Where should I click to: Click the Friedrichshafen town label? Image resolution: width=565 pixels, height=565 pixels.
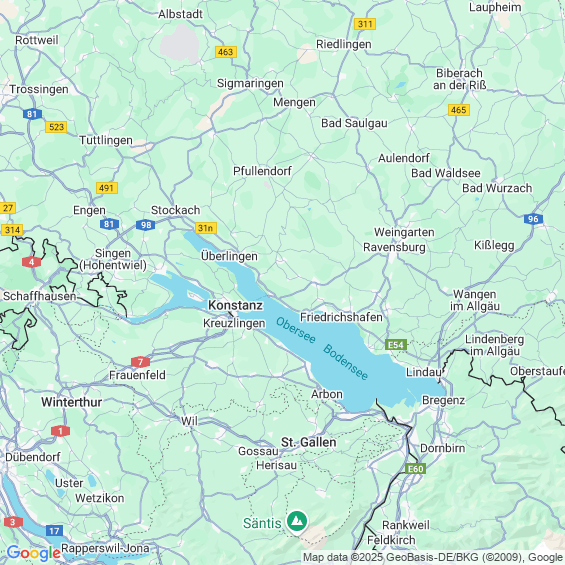[x=341, y=317]
